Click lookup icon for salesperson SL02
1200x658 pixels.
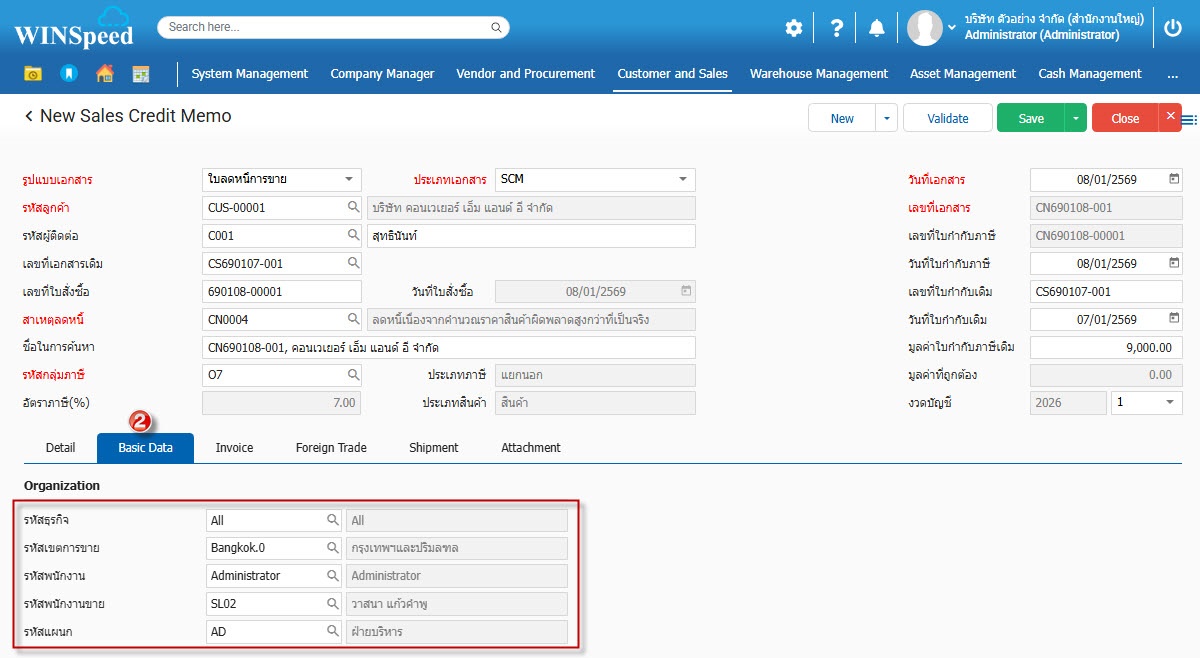tap(333, 604)
